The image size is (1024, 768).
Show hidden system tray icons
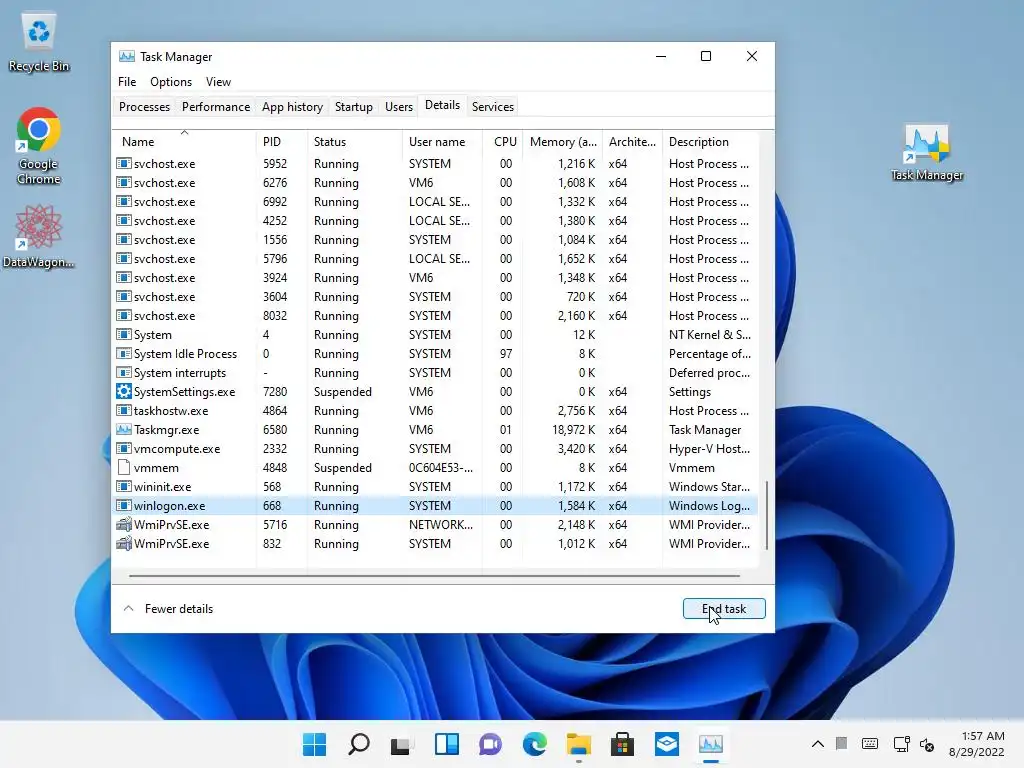pyautogui.click(x=818, y=744)
